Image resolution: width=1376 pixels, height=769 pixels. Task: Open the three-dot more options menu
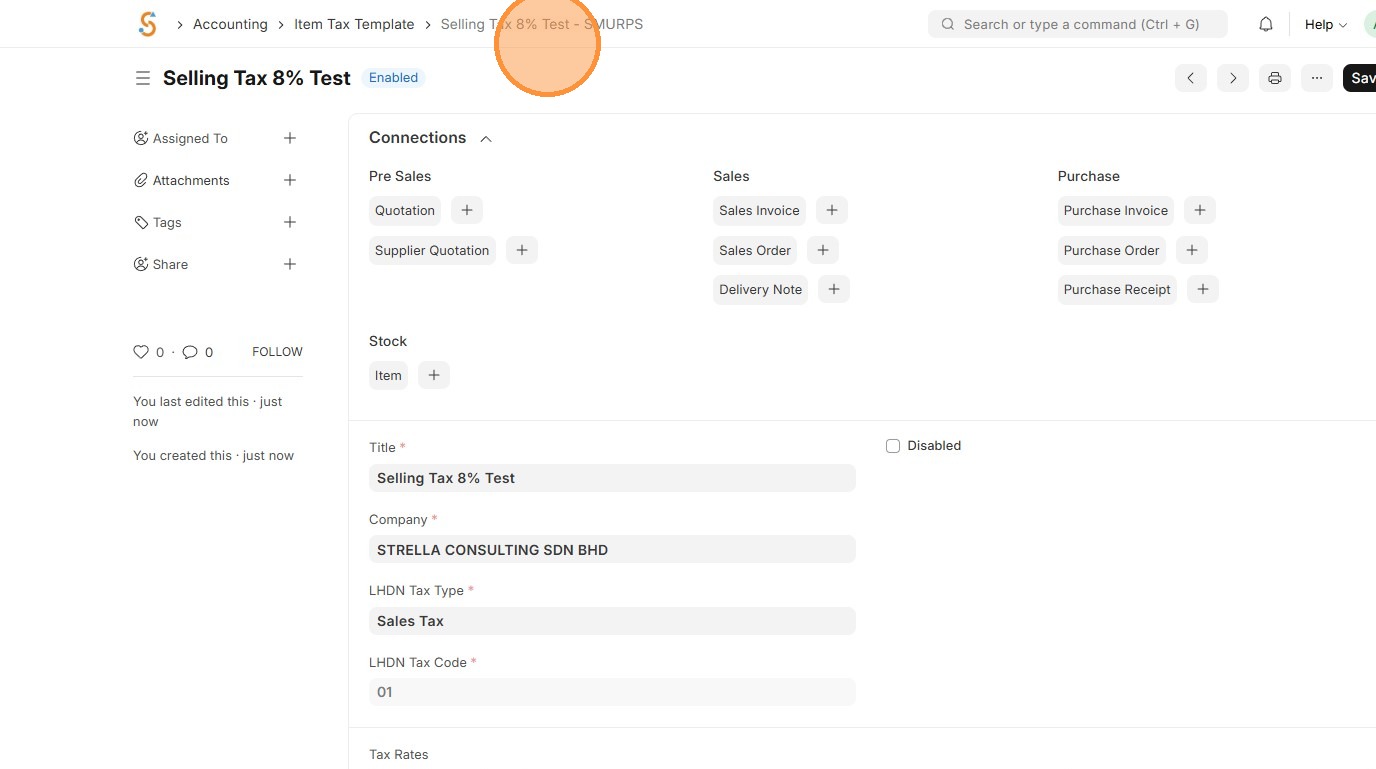[1316, 78]
